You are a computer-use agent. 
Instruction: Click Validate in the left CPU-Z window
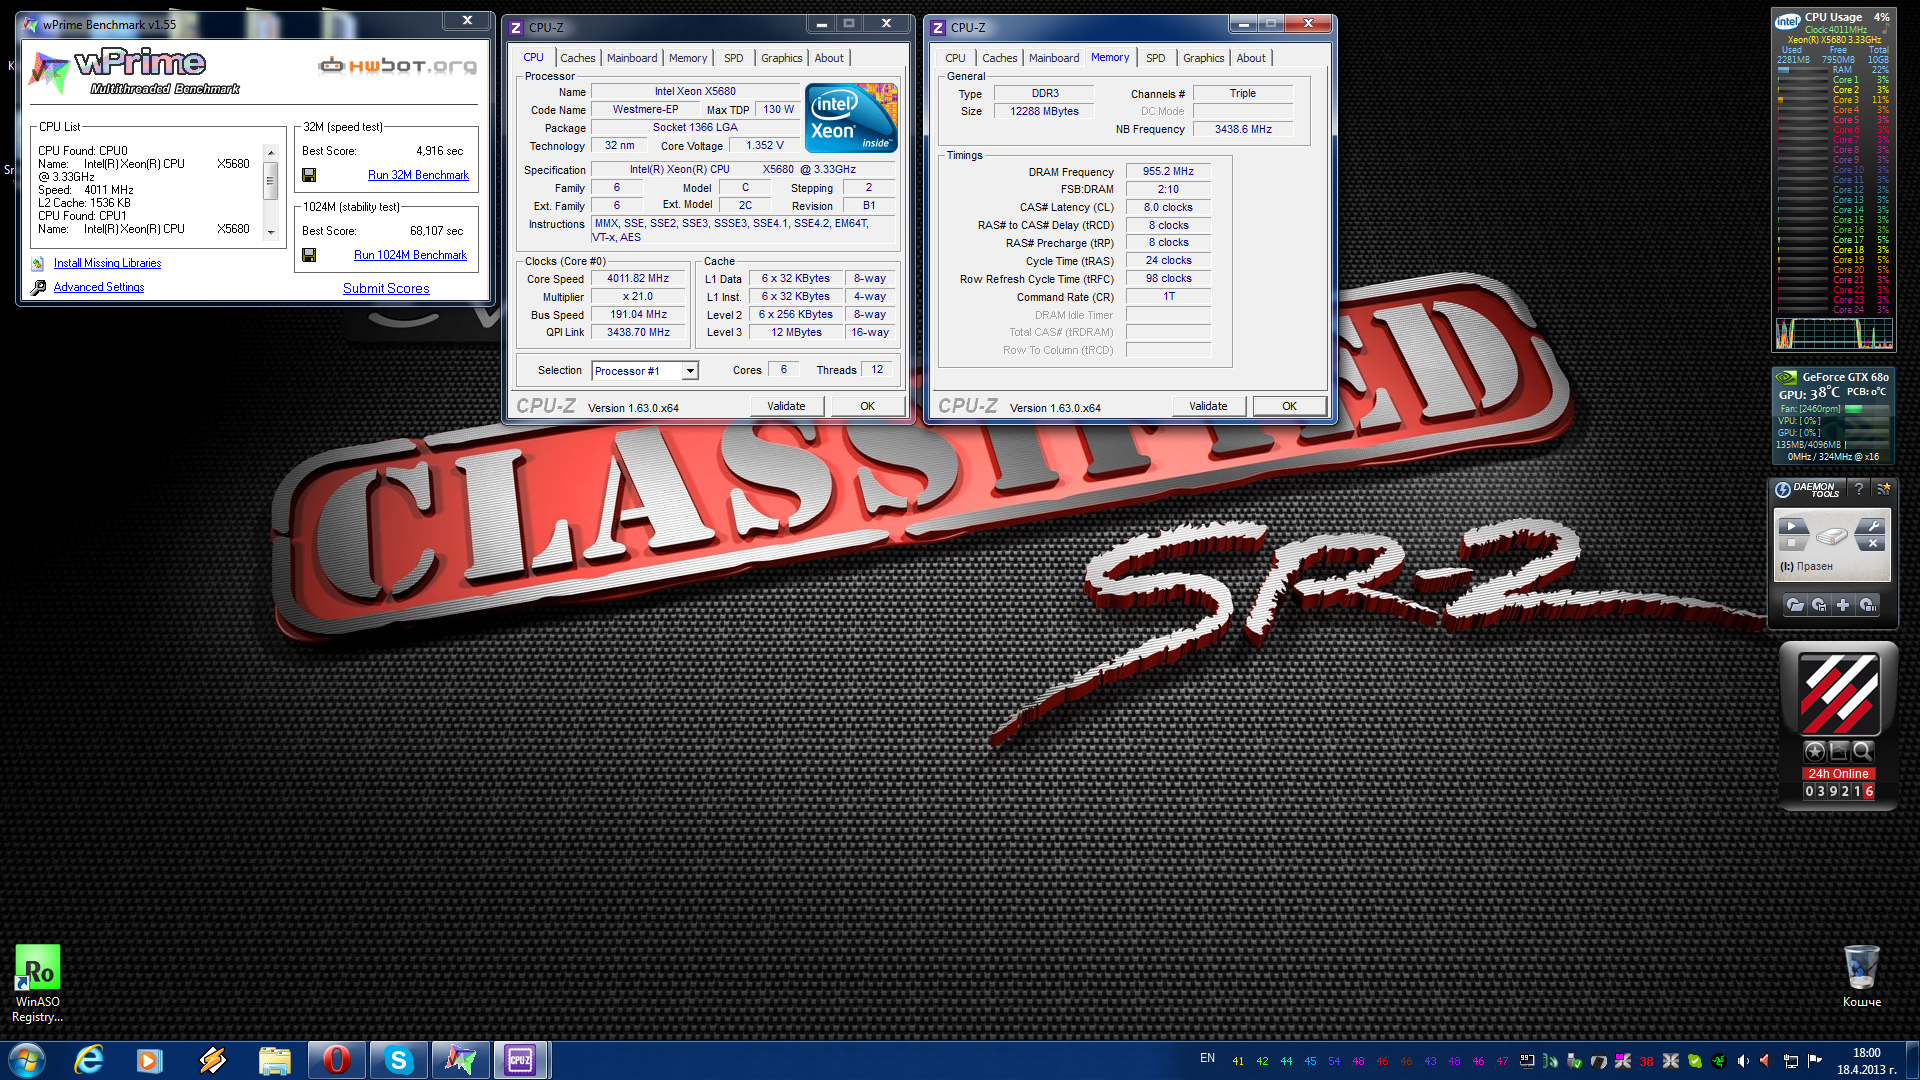coord(786,406)
